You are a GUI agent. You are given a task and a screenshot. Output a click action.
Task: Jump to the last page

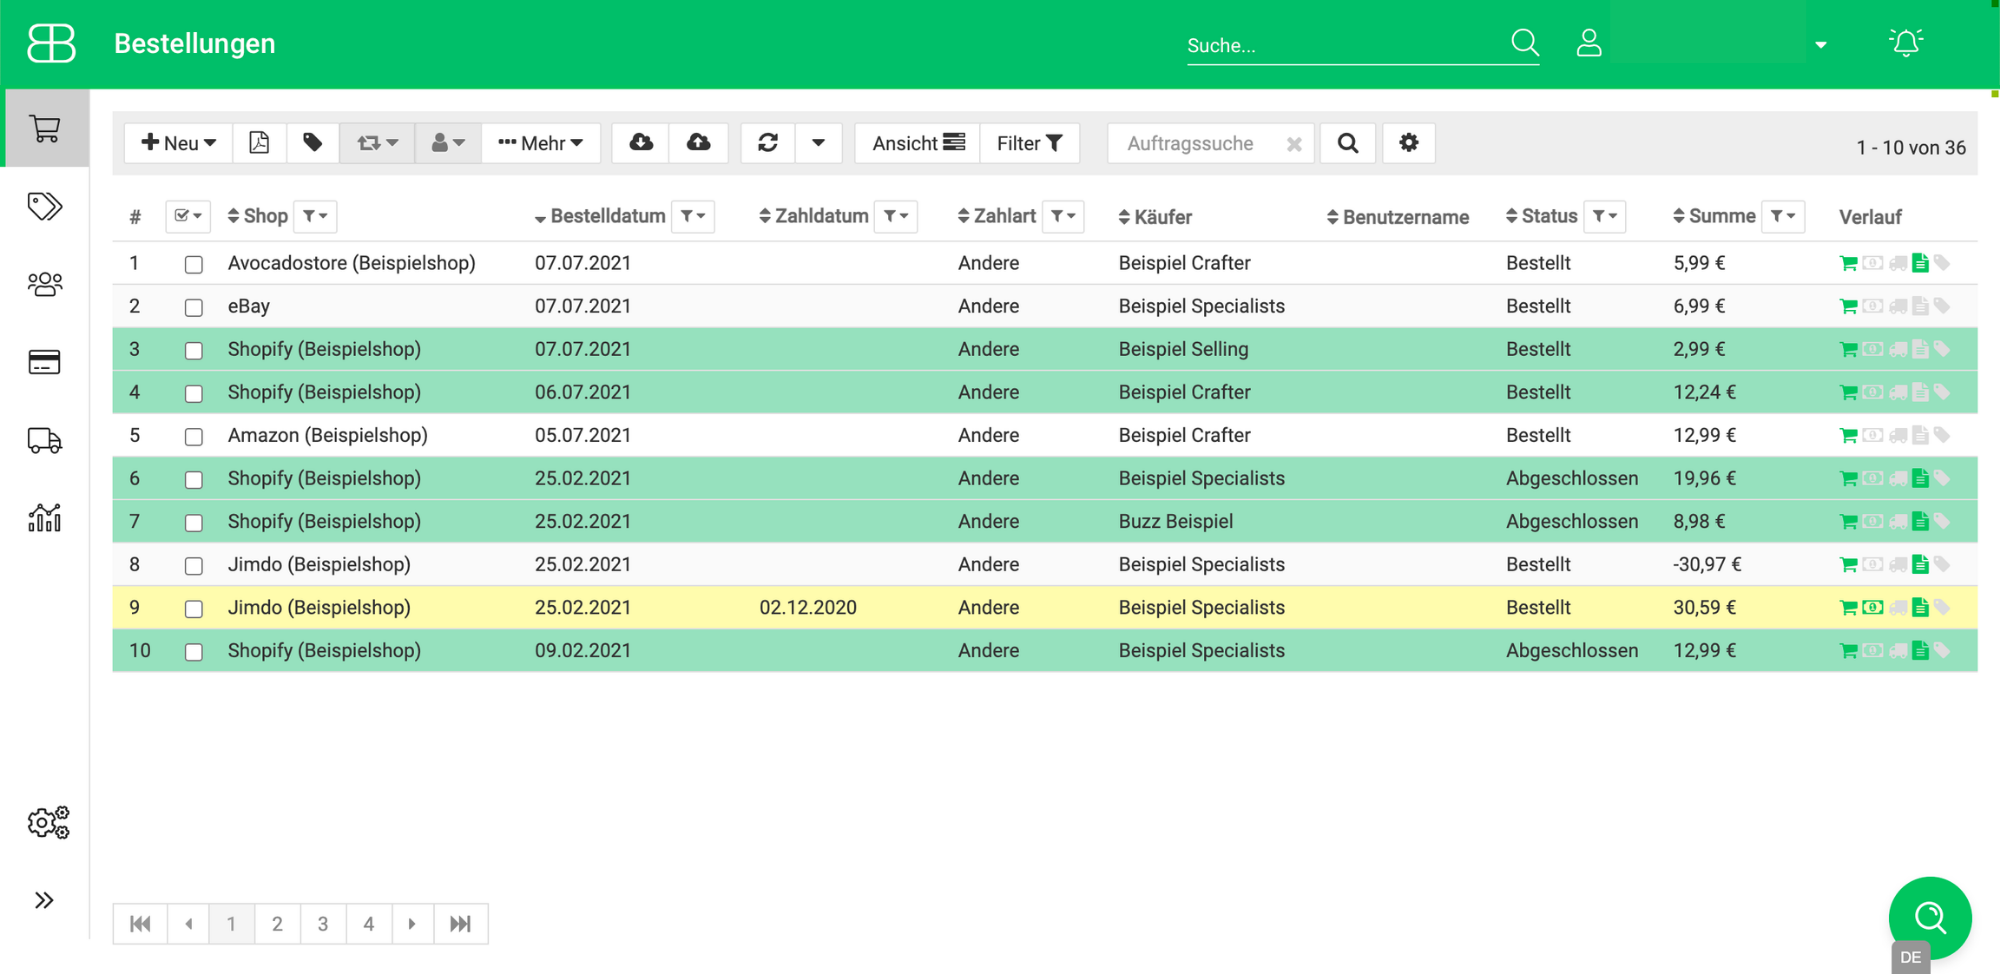click(x=460, y=924)
